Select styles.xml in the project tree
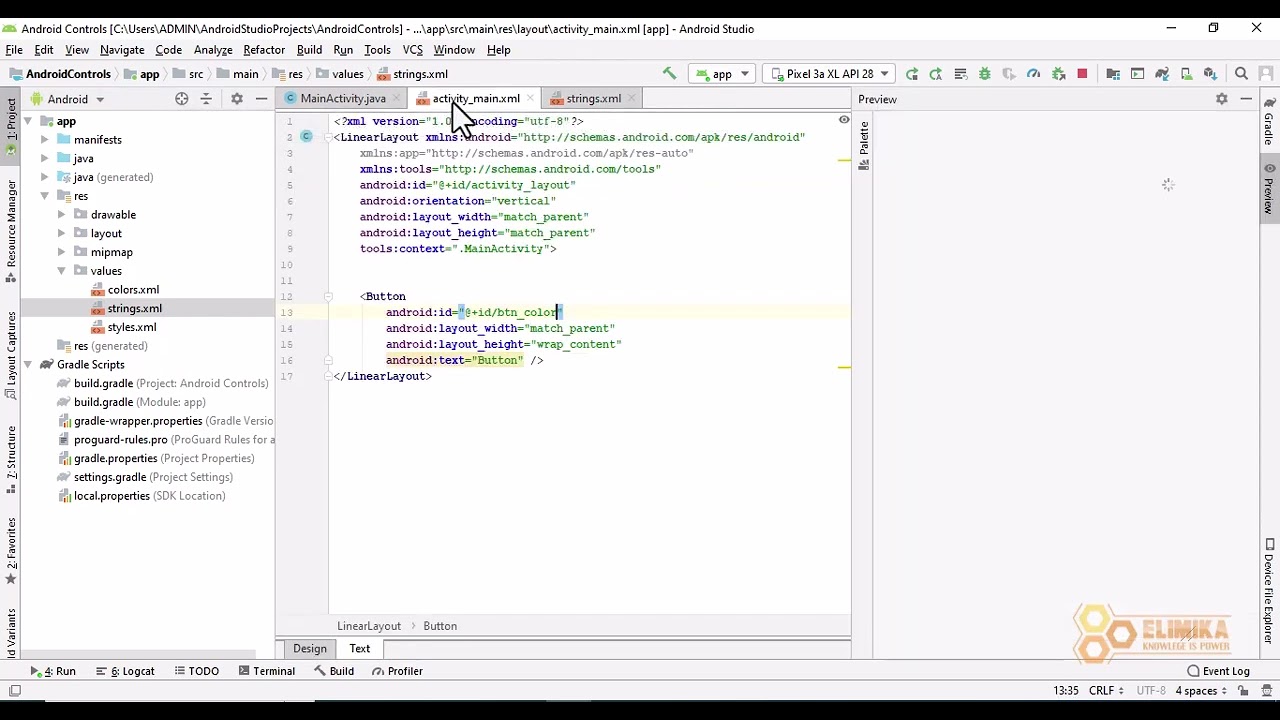 pos(123,327)
